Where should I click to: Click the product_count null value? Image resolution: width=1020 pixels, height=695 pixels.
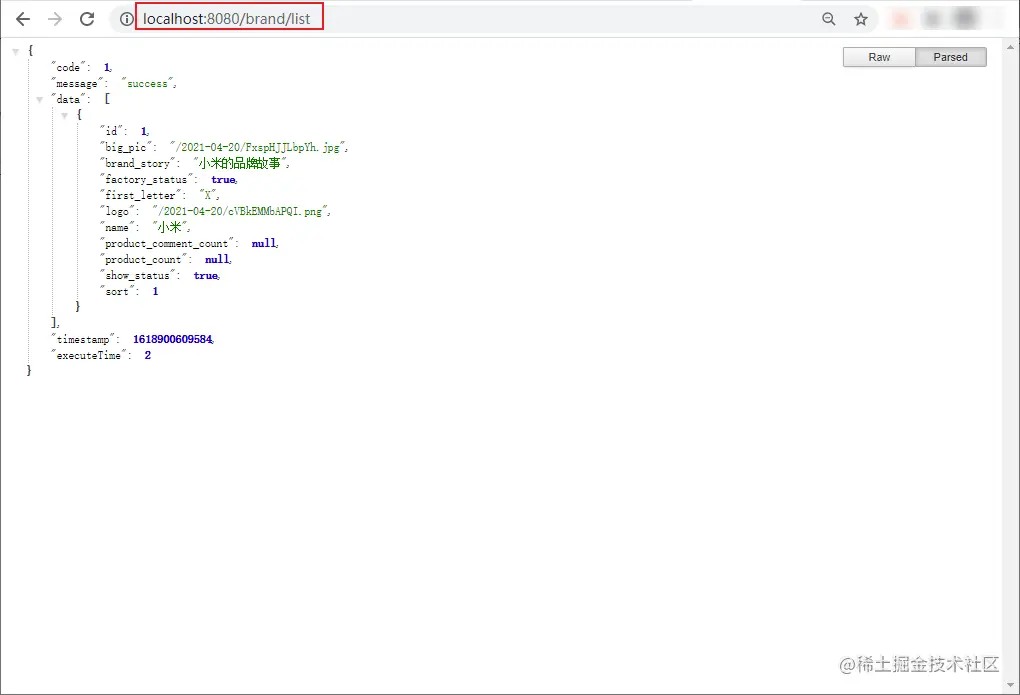(x=217, y=260)
